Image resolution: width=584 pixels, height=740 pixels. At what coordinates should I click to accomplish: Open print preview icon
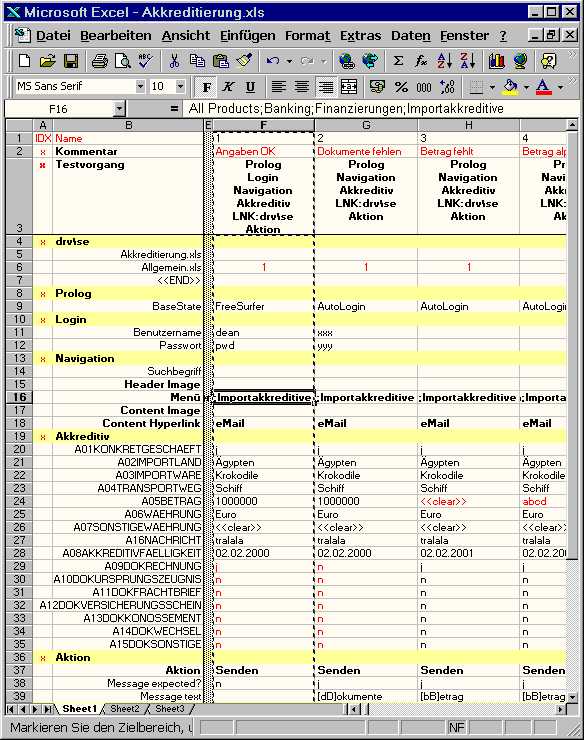point(123,61)
